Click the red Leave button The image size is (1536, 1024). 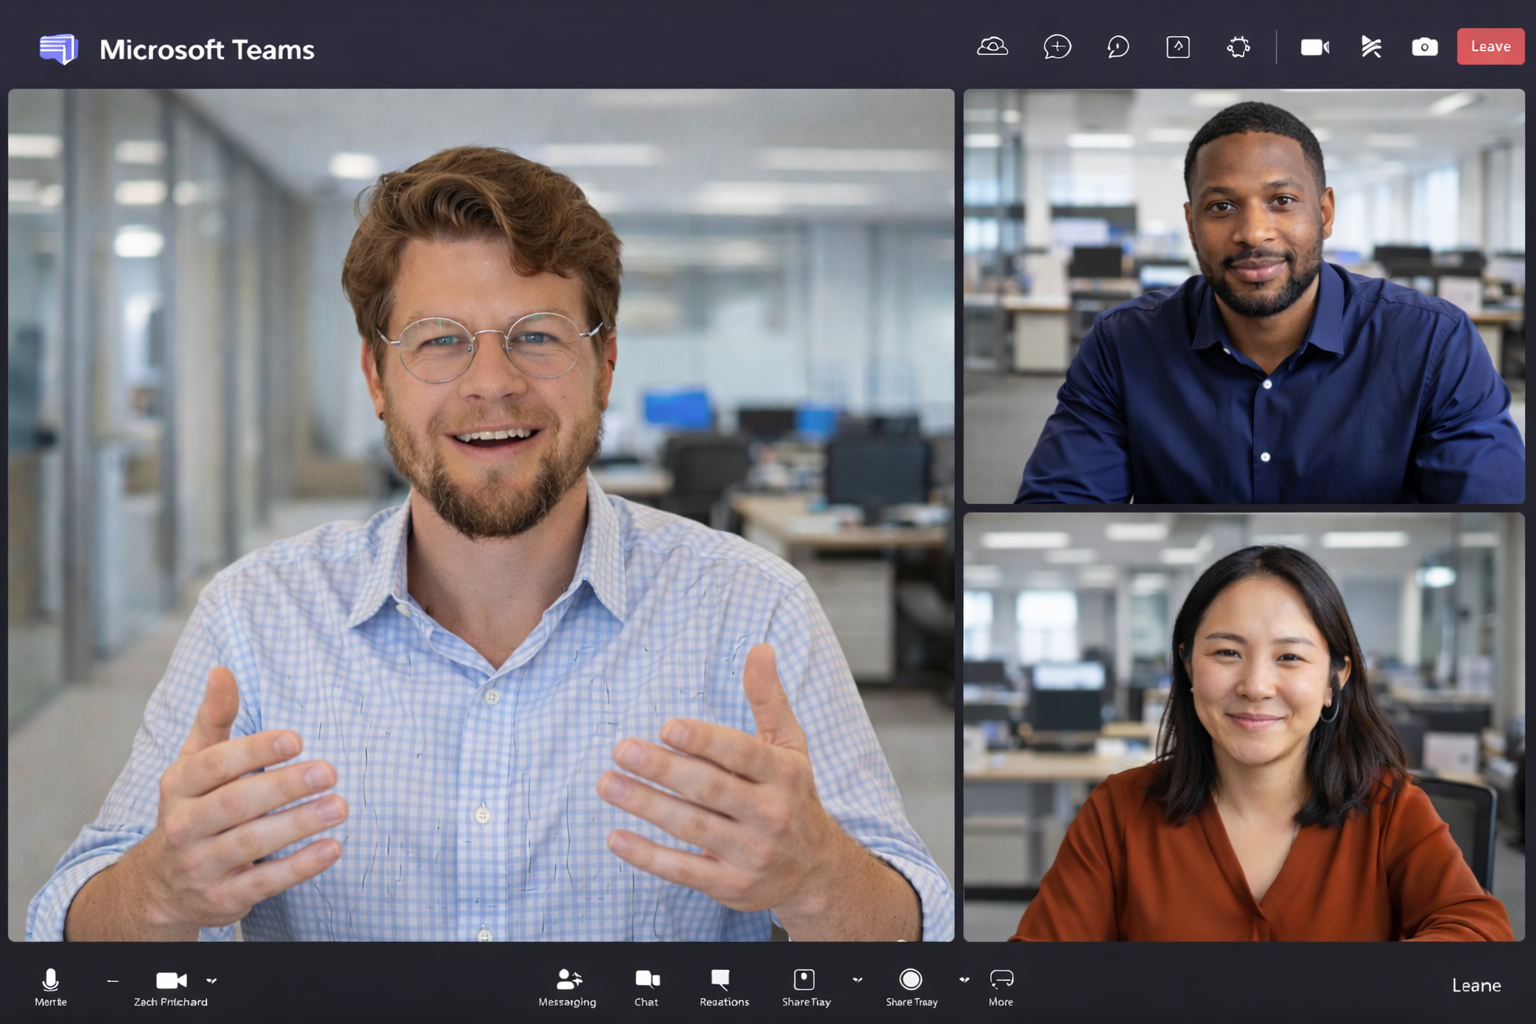(x=1490, y=47)
